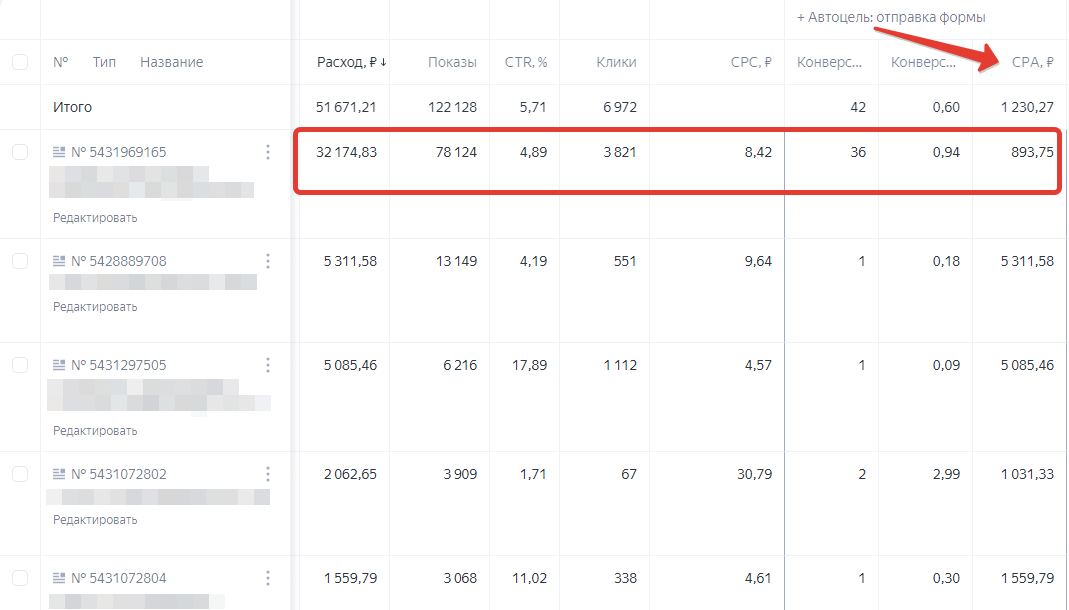The width and height of the screenshot is (1069, 610).
Task: Open three-dot menu for campaign 5431072804
Action: click(x=268, y=578)
